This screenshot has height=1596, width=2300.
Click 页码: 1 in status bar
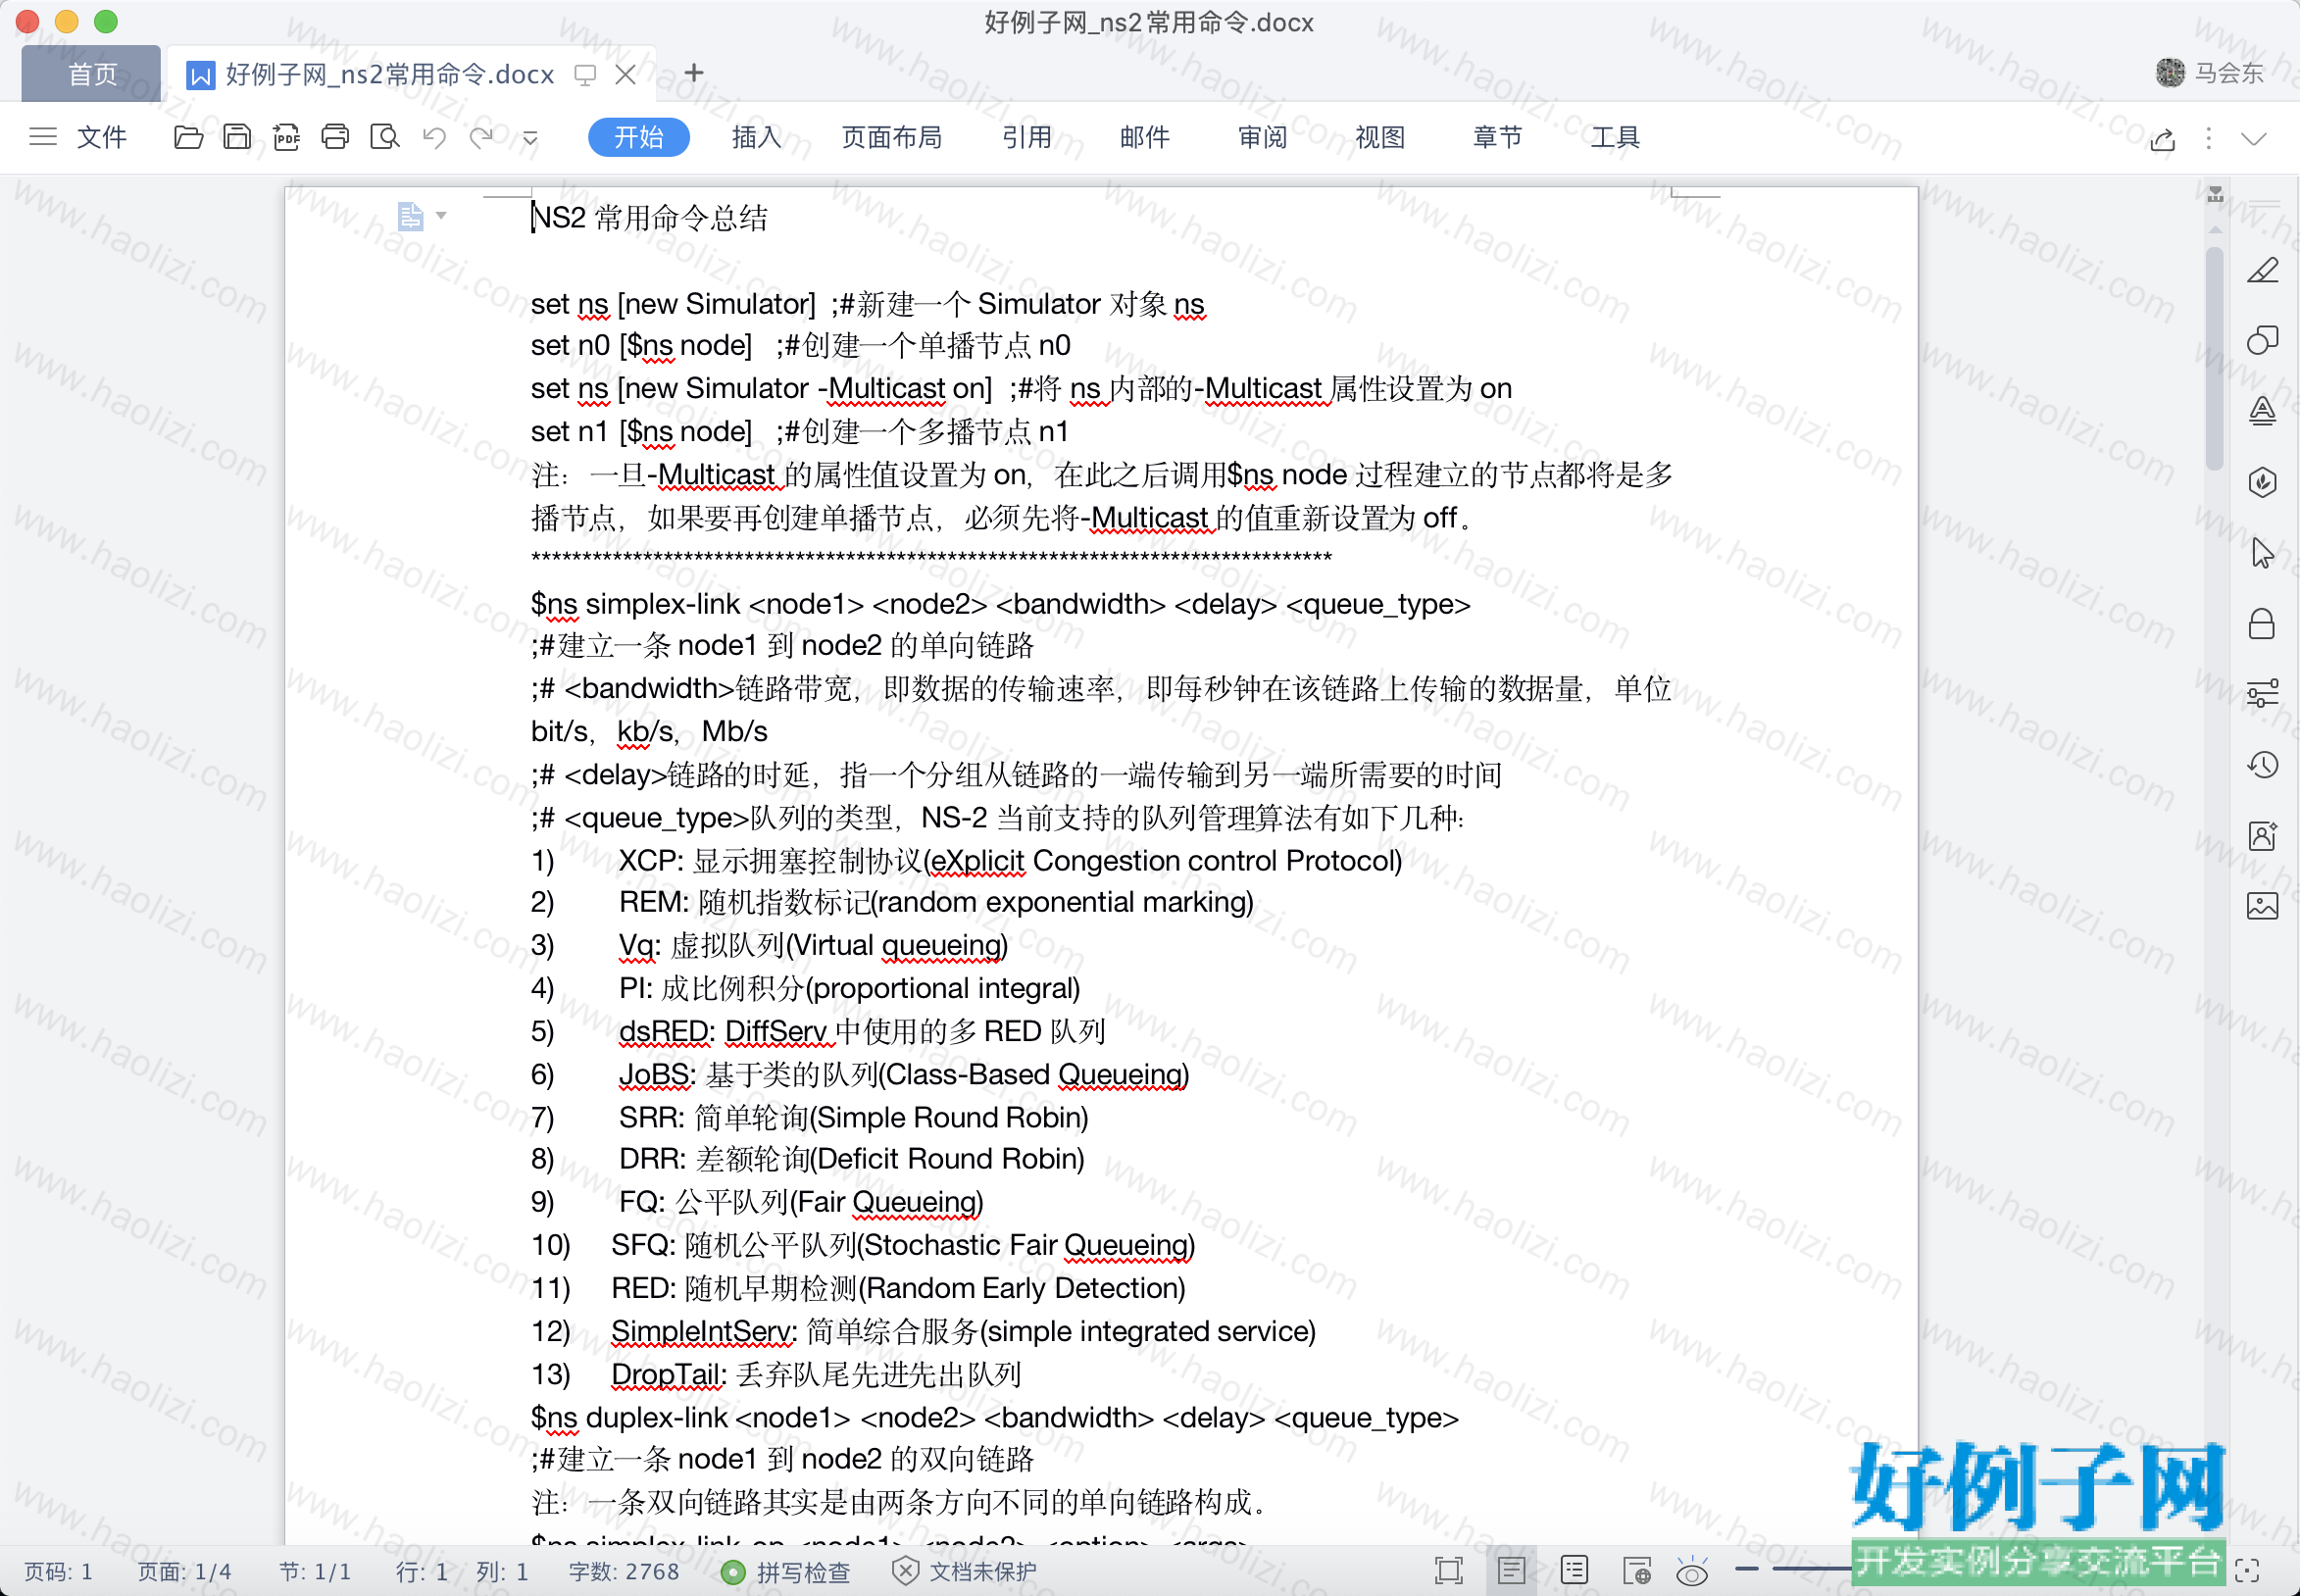click(x=58, y=1572)
